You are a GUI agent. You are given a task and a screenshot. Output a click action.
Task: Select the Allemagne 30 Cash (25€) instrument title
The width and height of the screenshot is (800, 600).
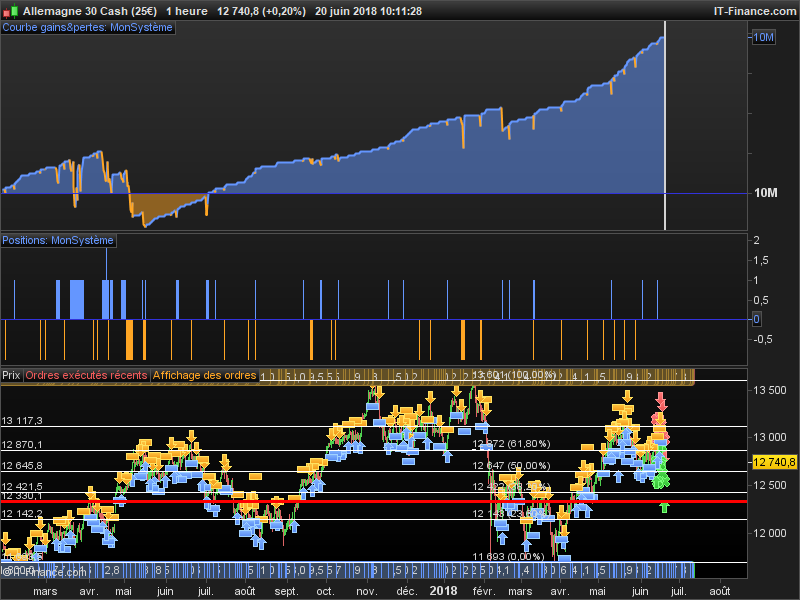[90, 11]
